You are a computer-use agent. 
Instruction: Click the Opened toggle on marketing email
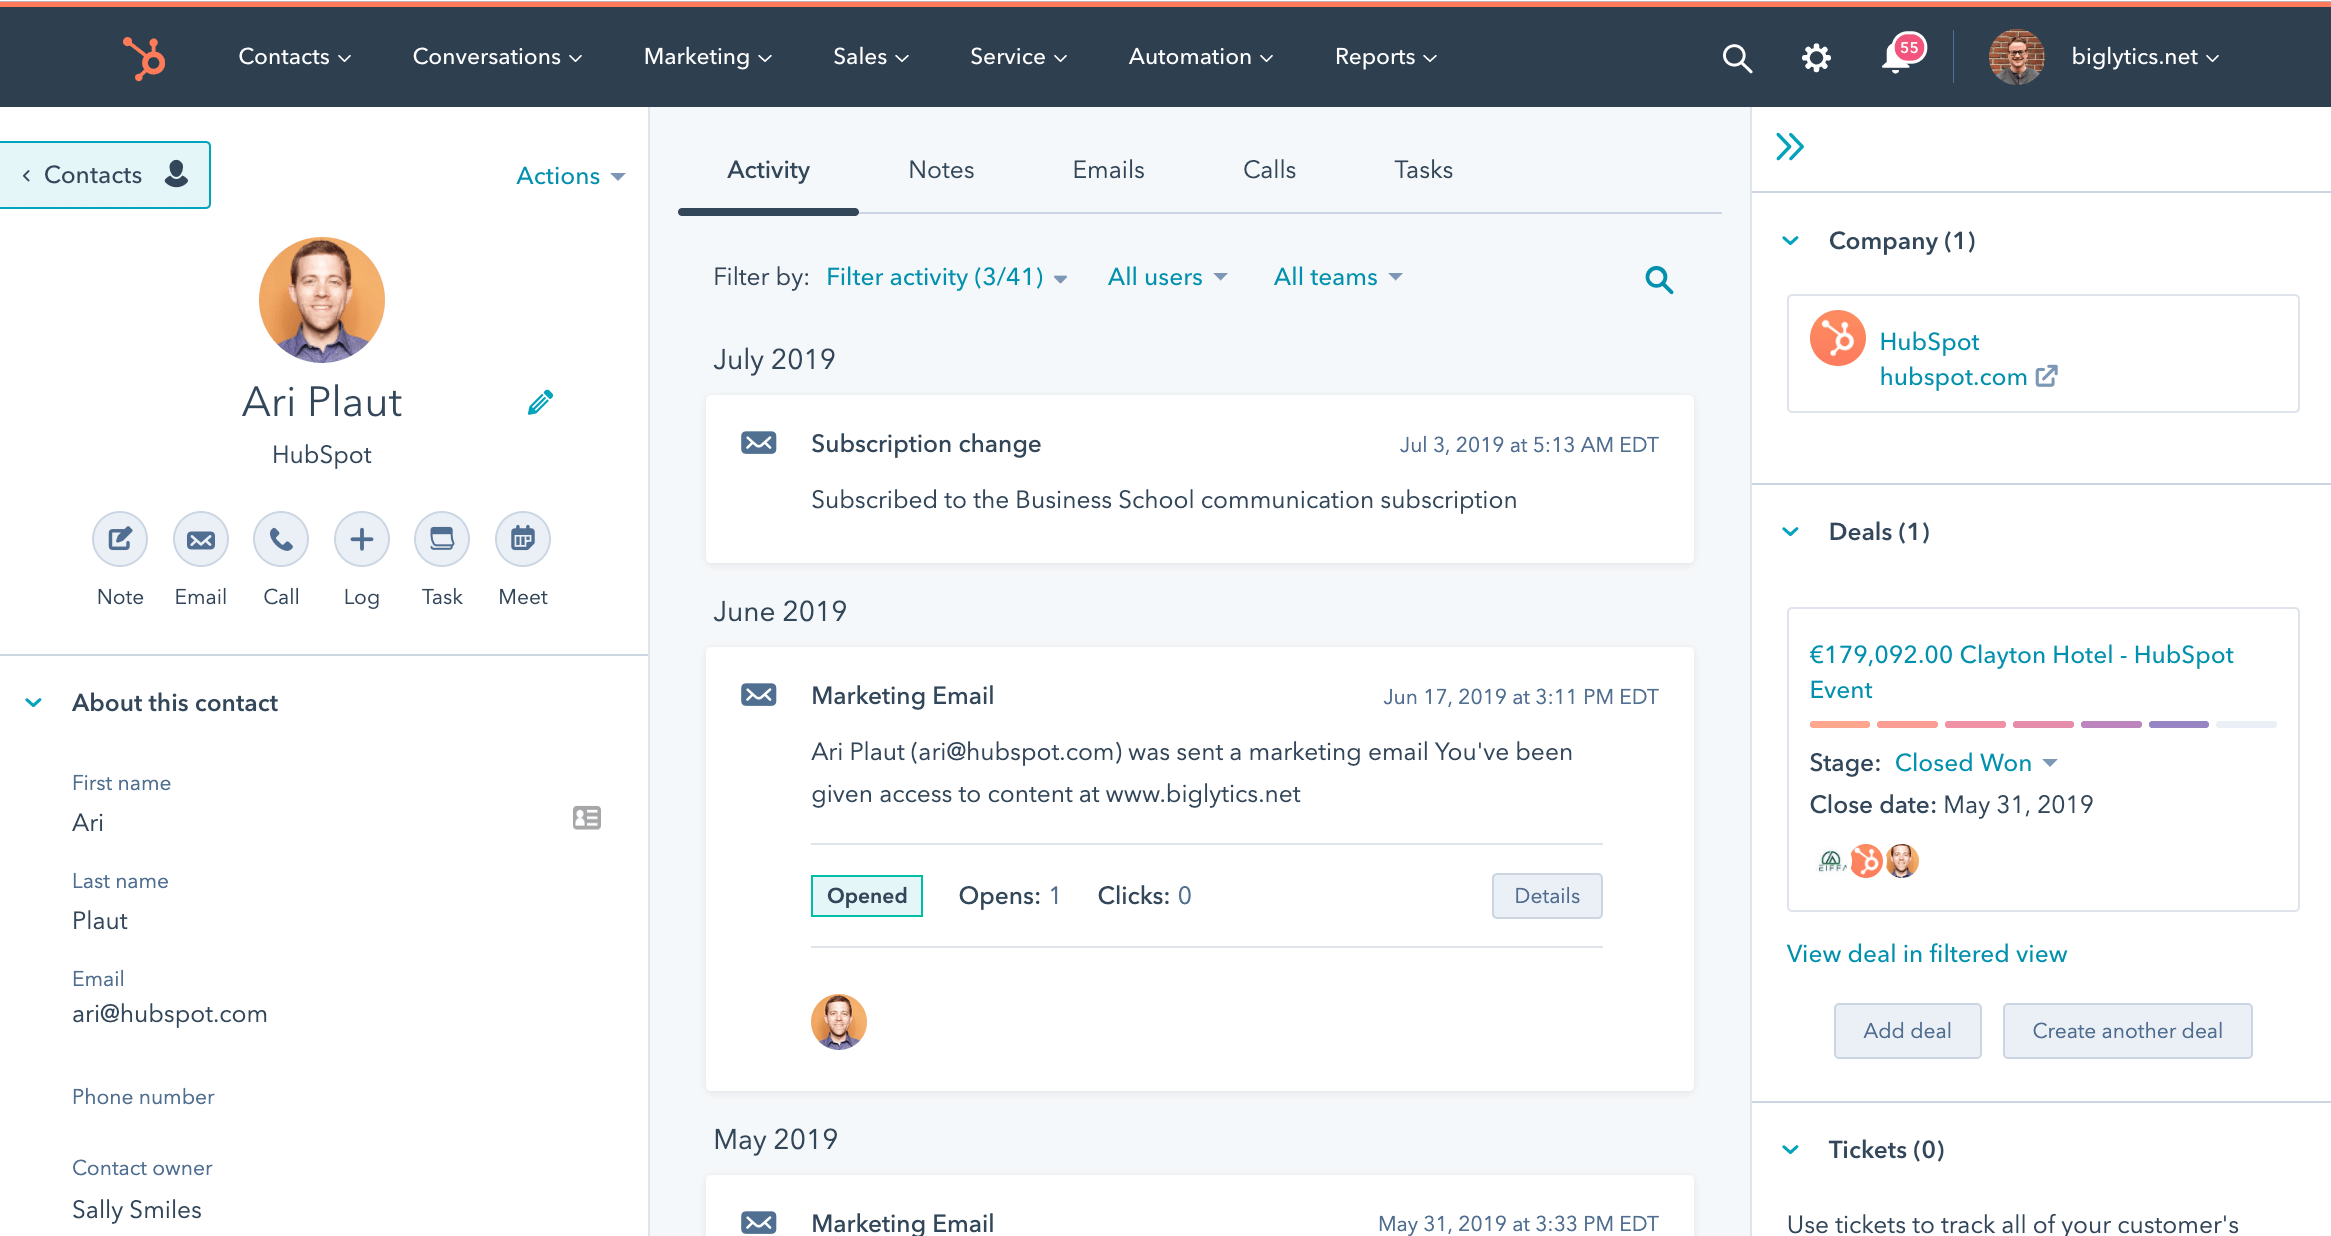point(865,895)
